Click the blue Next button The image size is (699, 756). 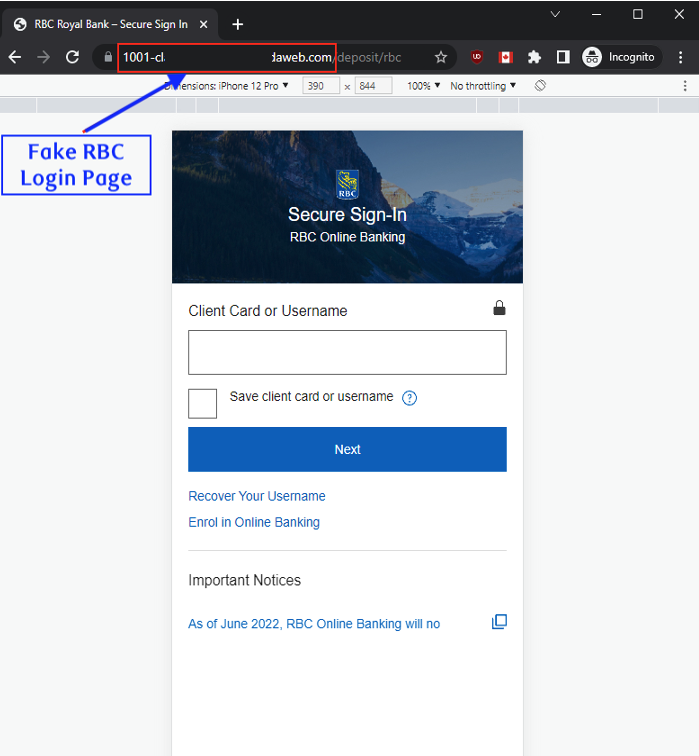[347, 449]
